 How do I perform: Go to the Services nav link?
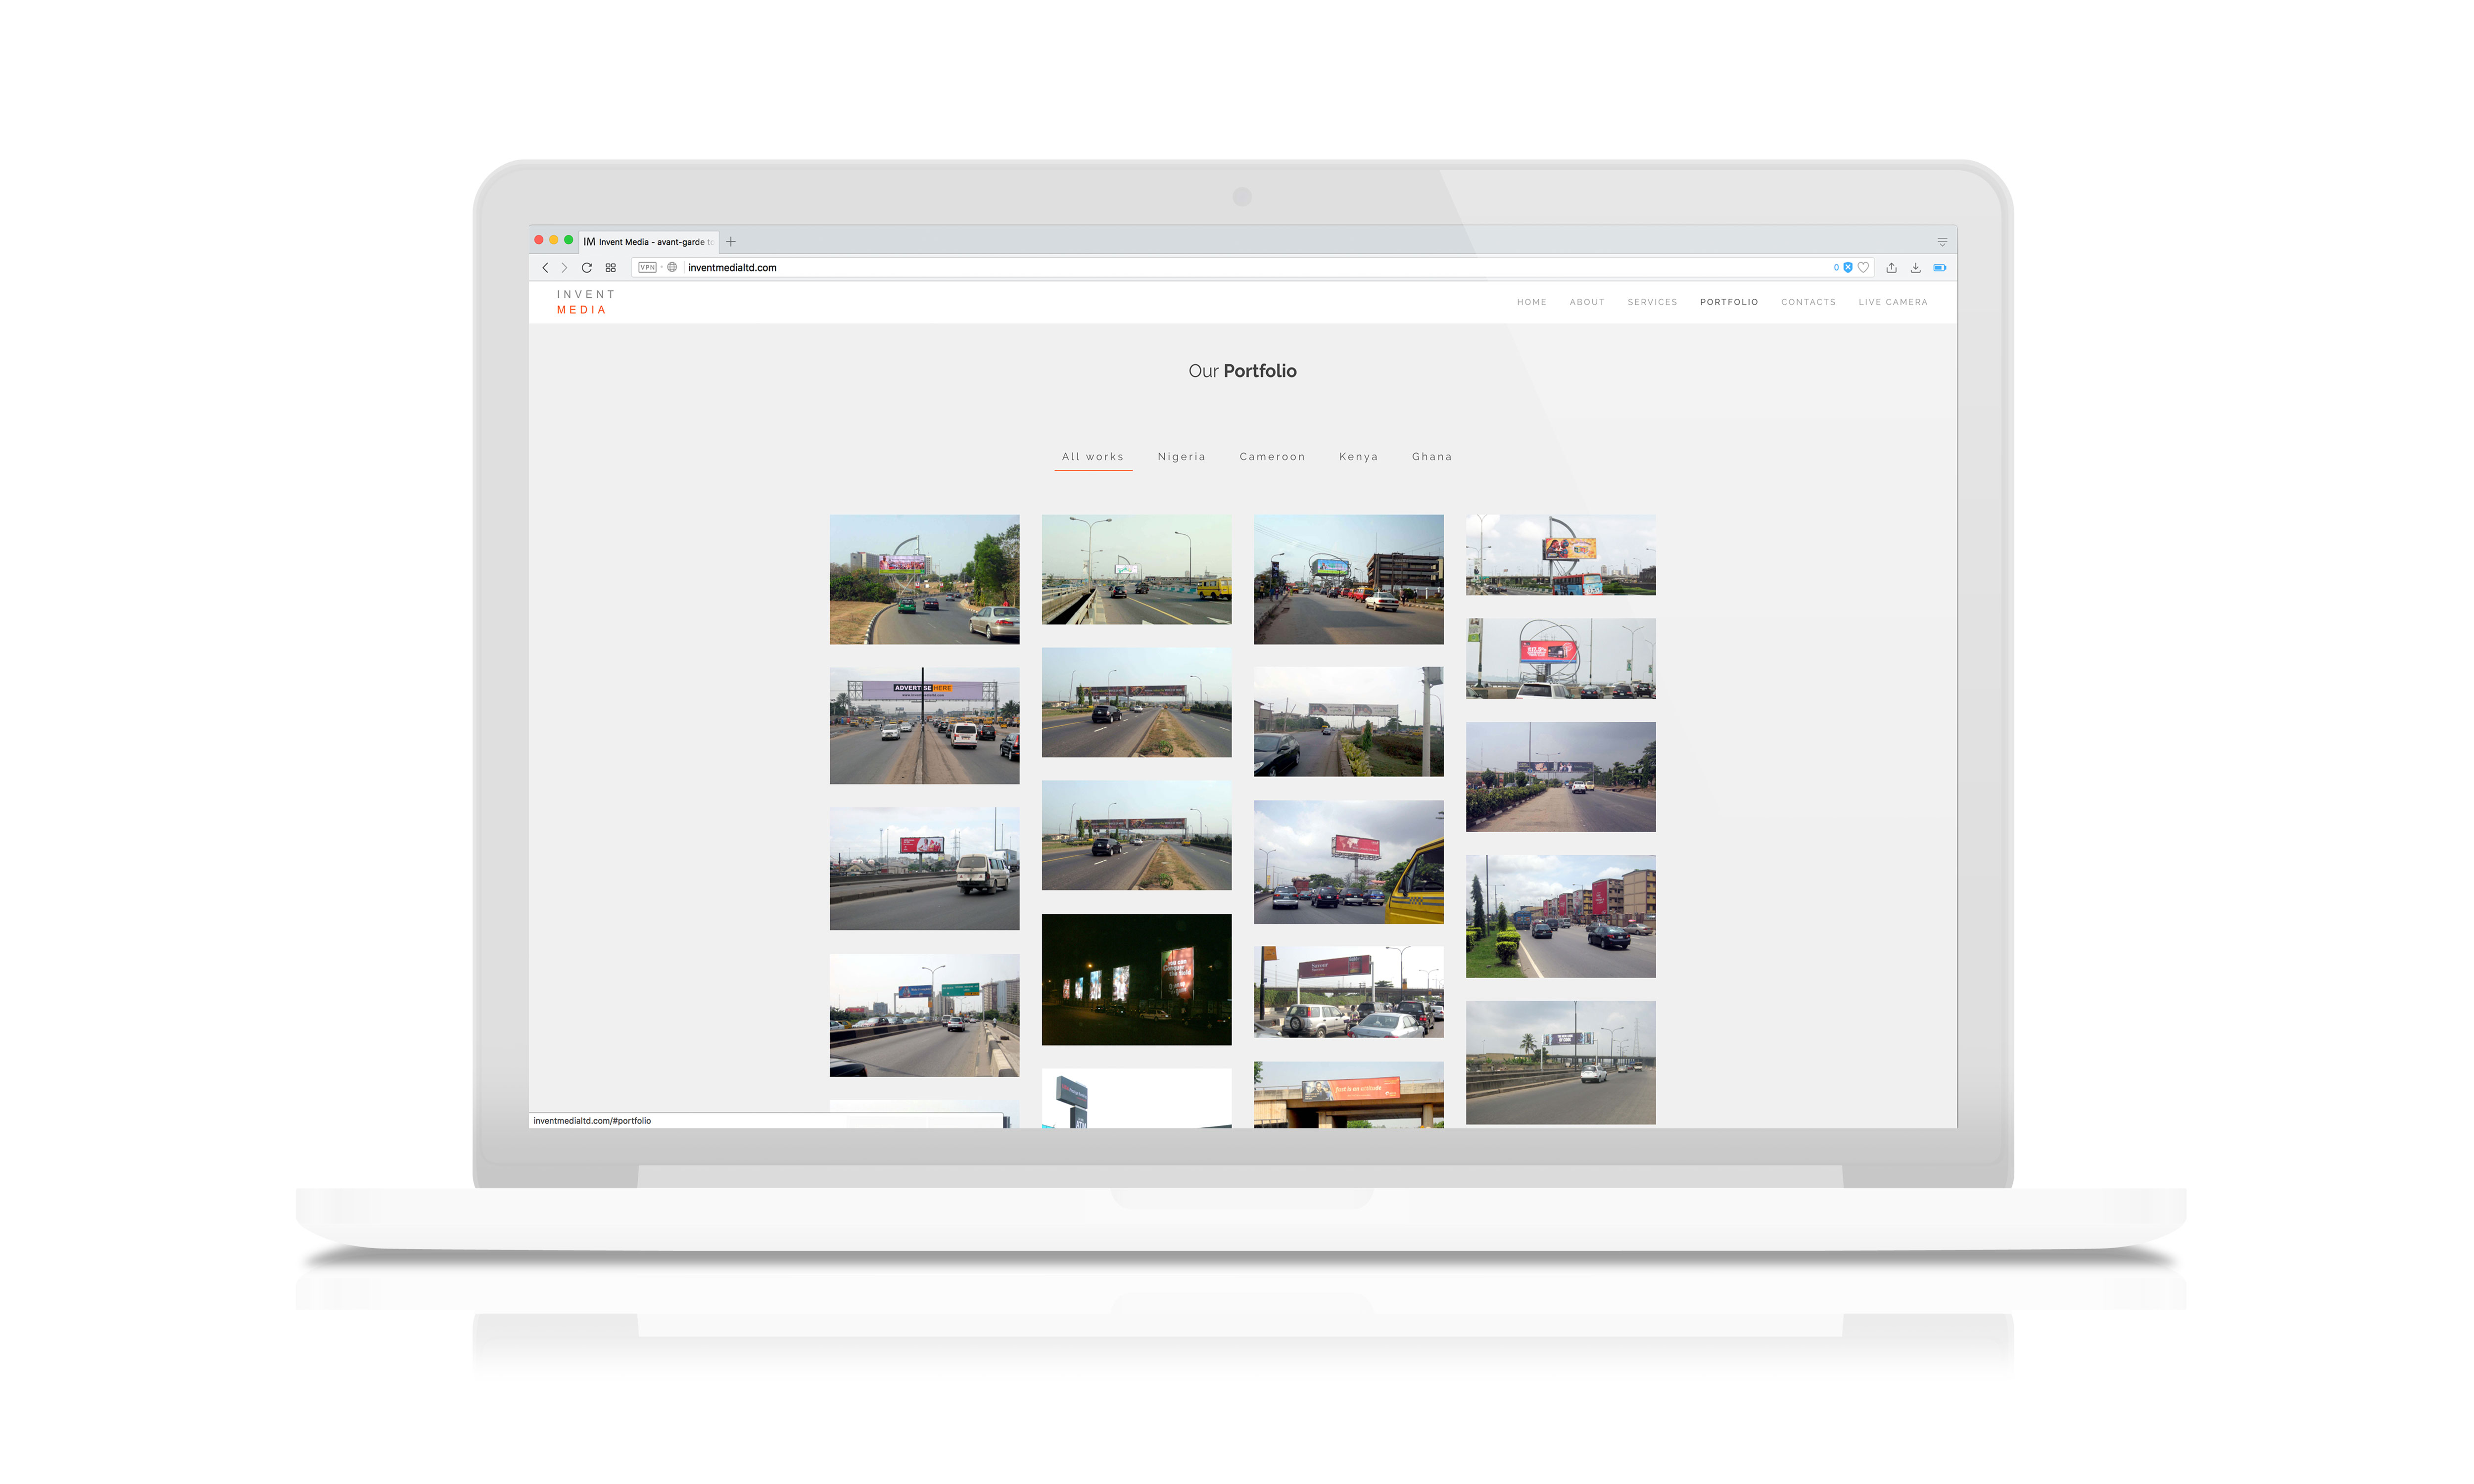click(x=1652, y=302)
